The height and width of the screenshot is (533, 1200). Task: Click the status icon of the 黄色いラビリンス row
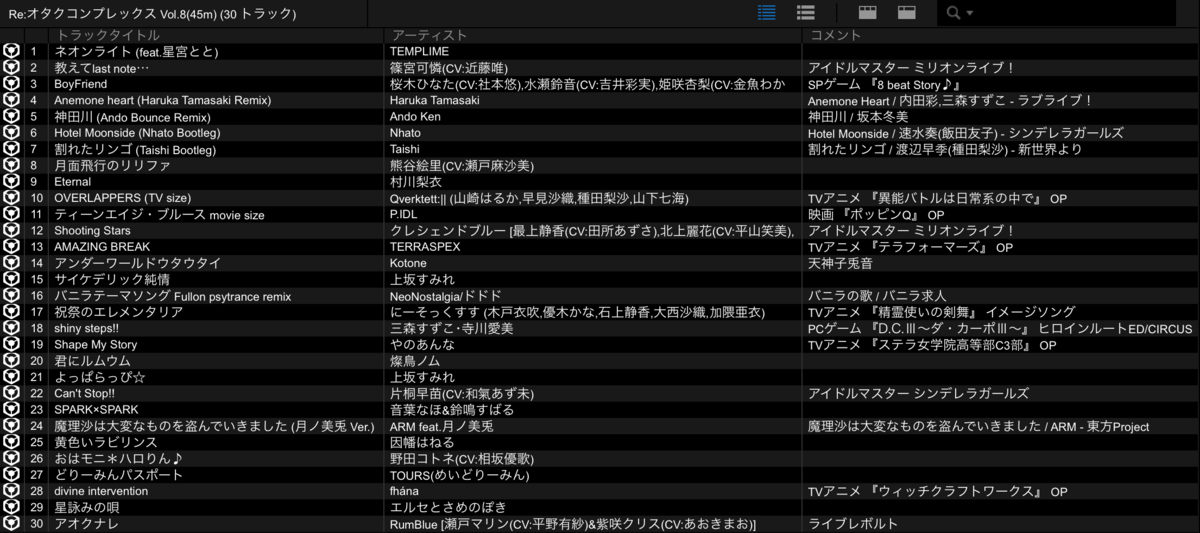pyautogui.click(x=11, y=442)
